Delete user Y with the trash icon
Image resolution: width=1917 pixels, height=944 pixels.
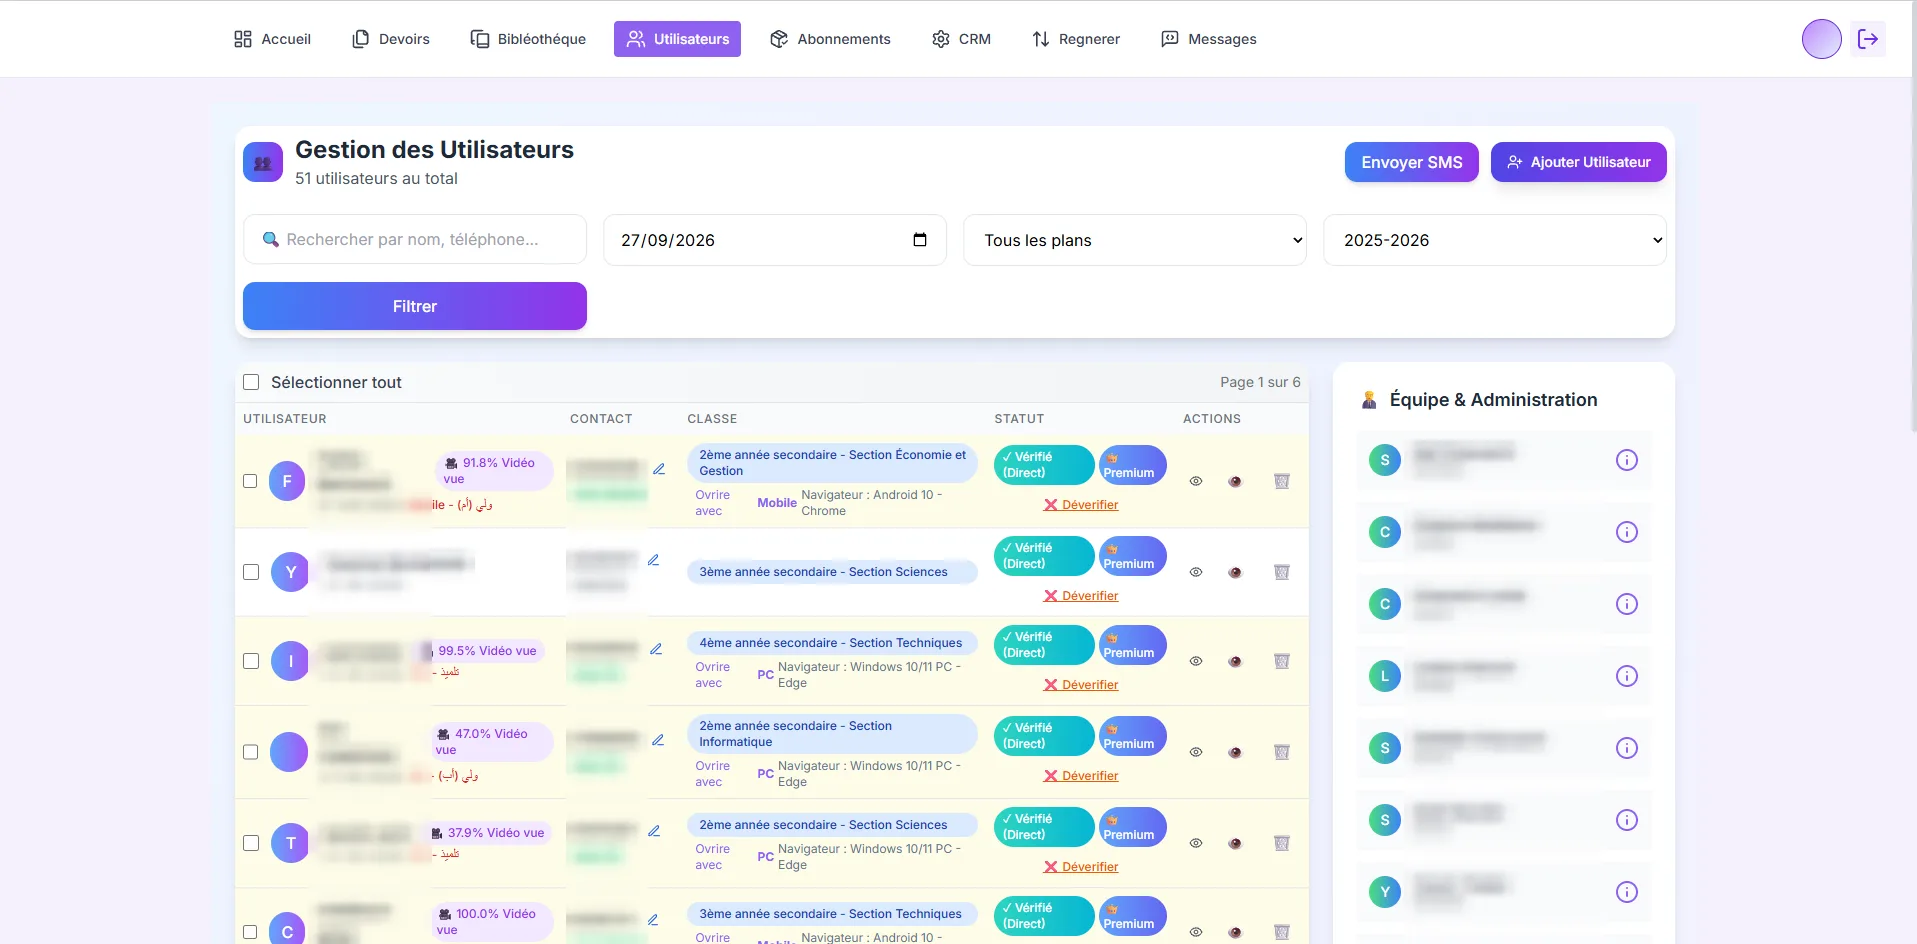1282,572
